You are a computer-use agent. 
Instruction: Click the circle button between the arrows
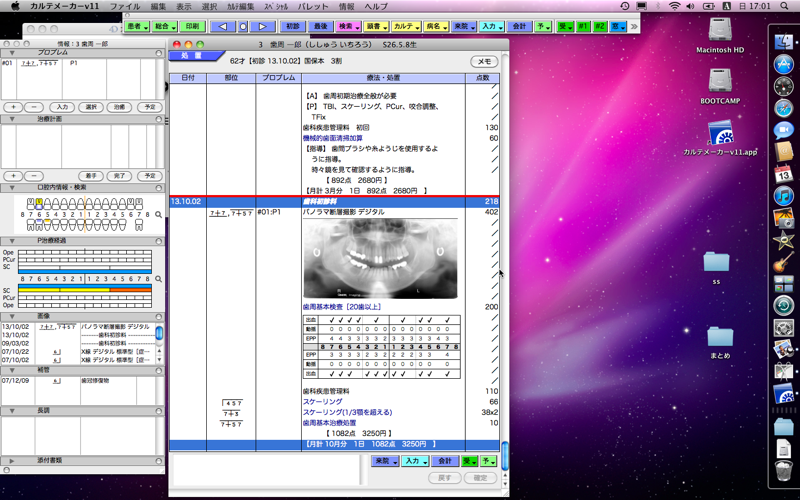[242, 26]
